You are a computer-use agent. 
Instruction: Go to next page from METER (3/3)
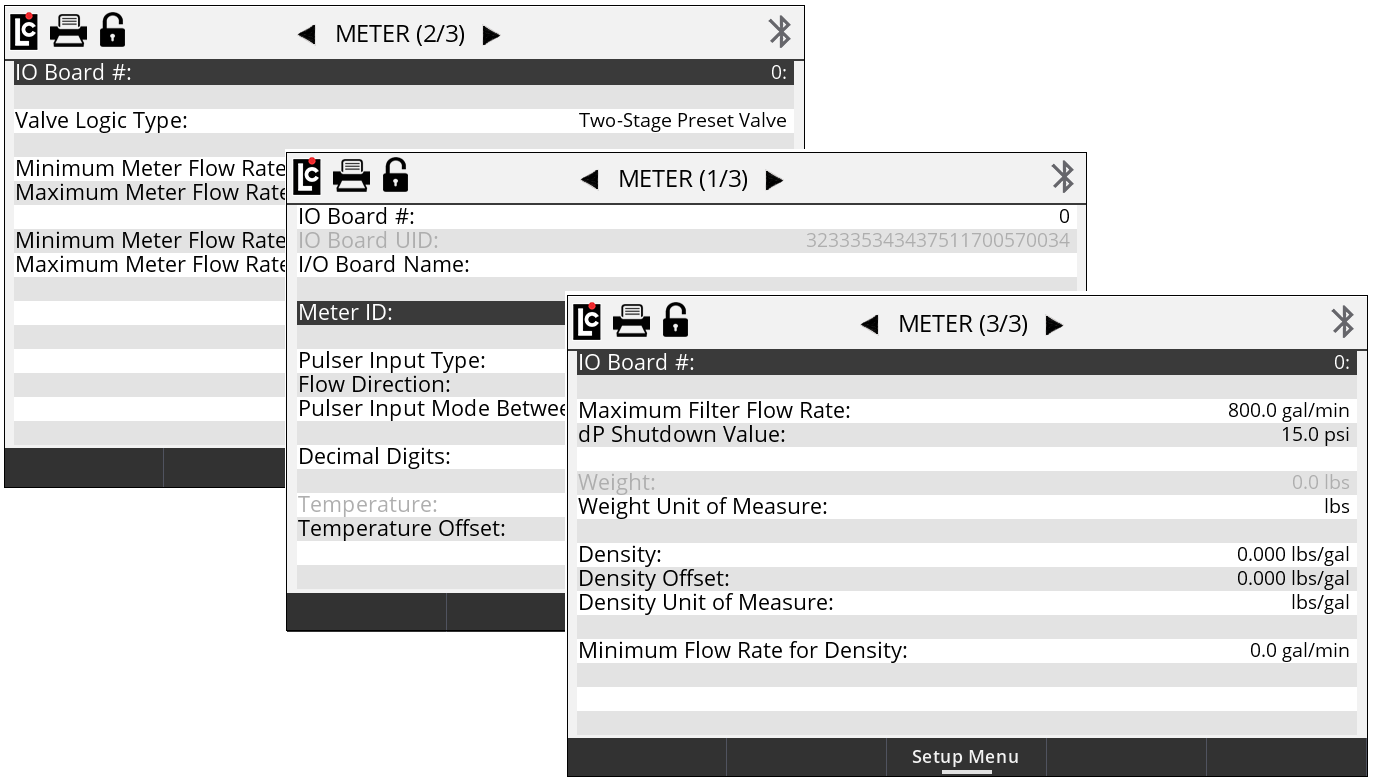(1054, 324)
